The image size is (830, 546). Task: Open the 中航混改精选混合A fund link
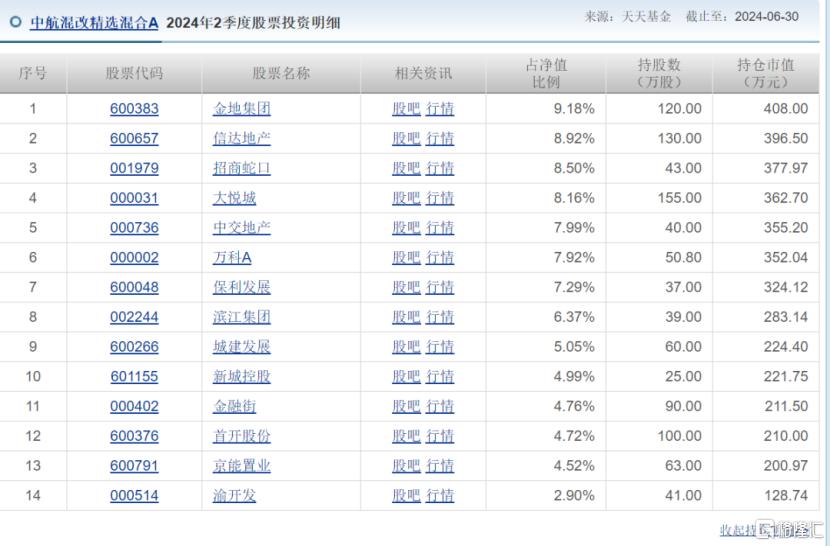point(94,23)
